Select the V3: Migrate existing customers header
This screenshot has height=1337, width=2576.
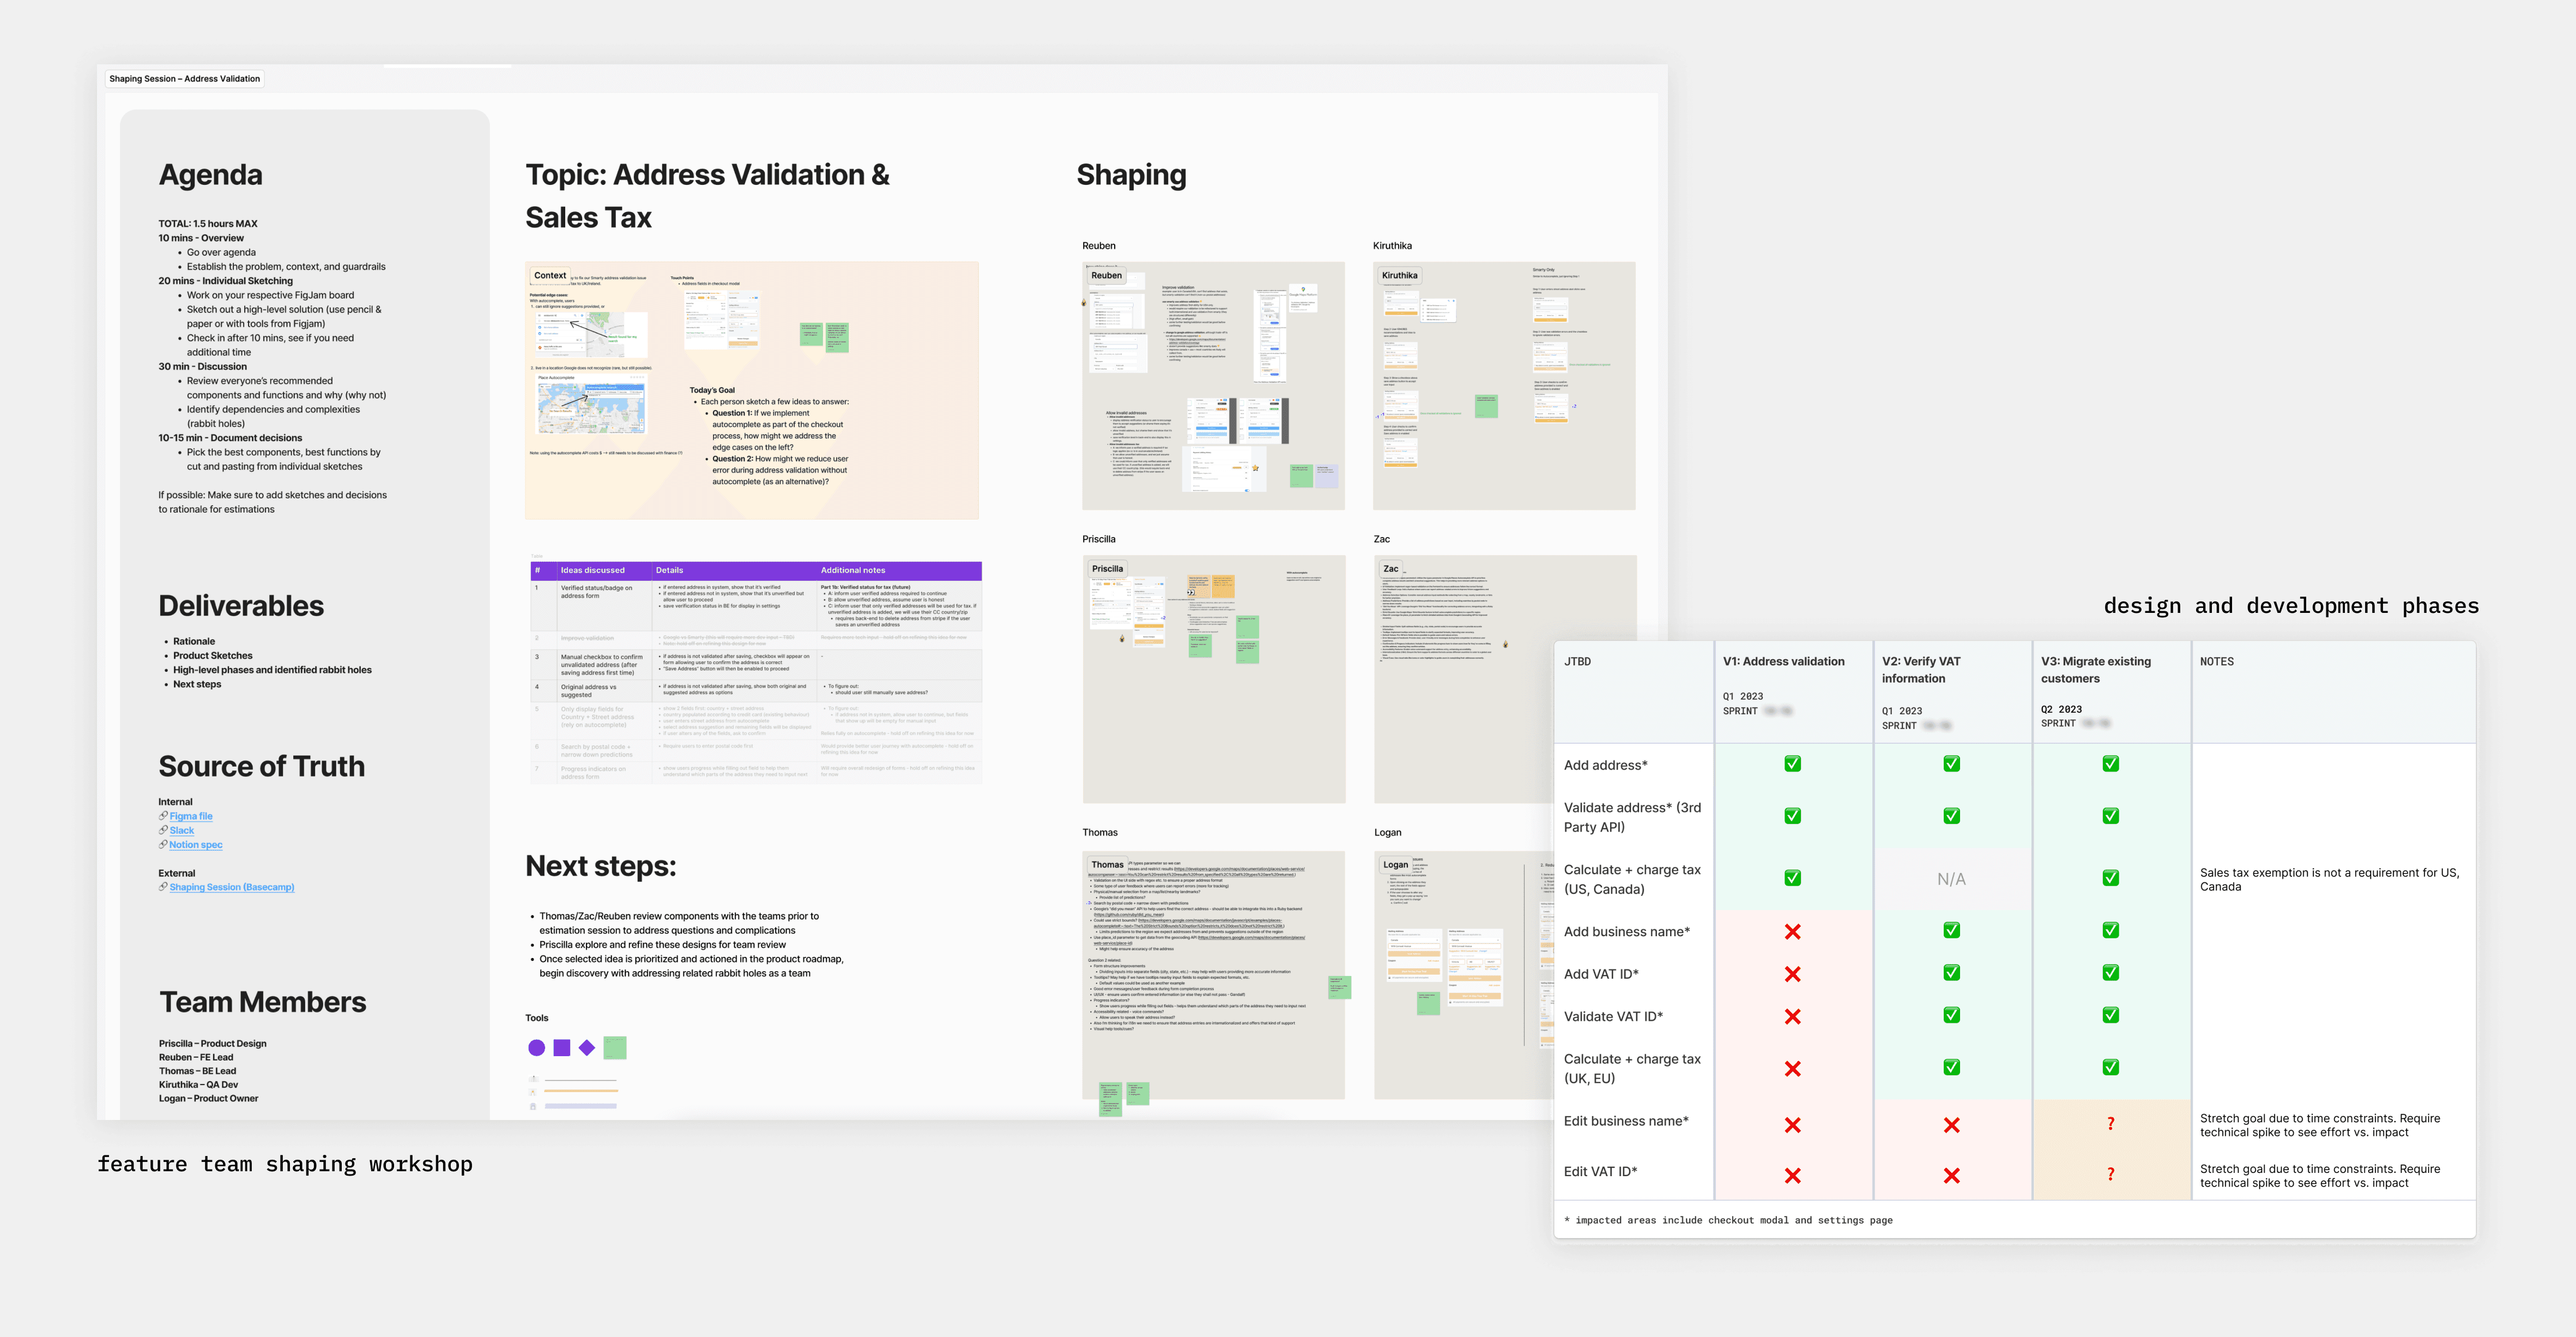click(2095, 669)
